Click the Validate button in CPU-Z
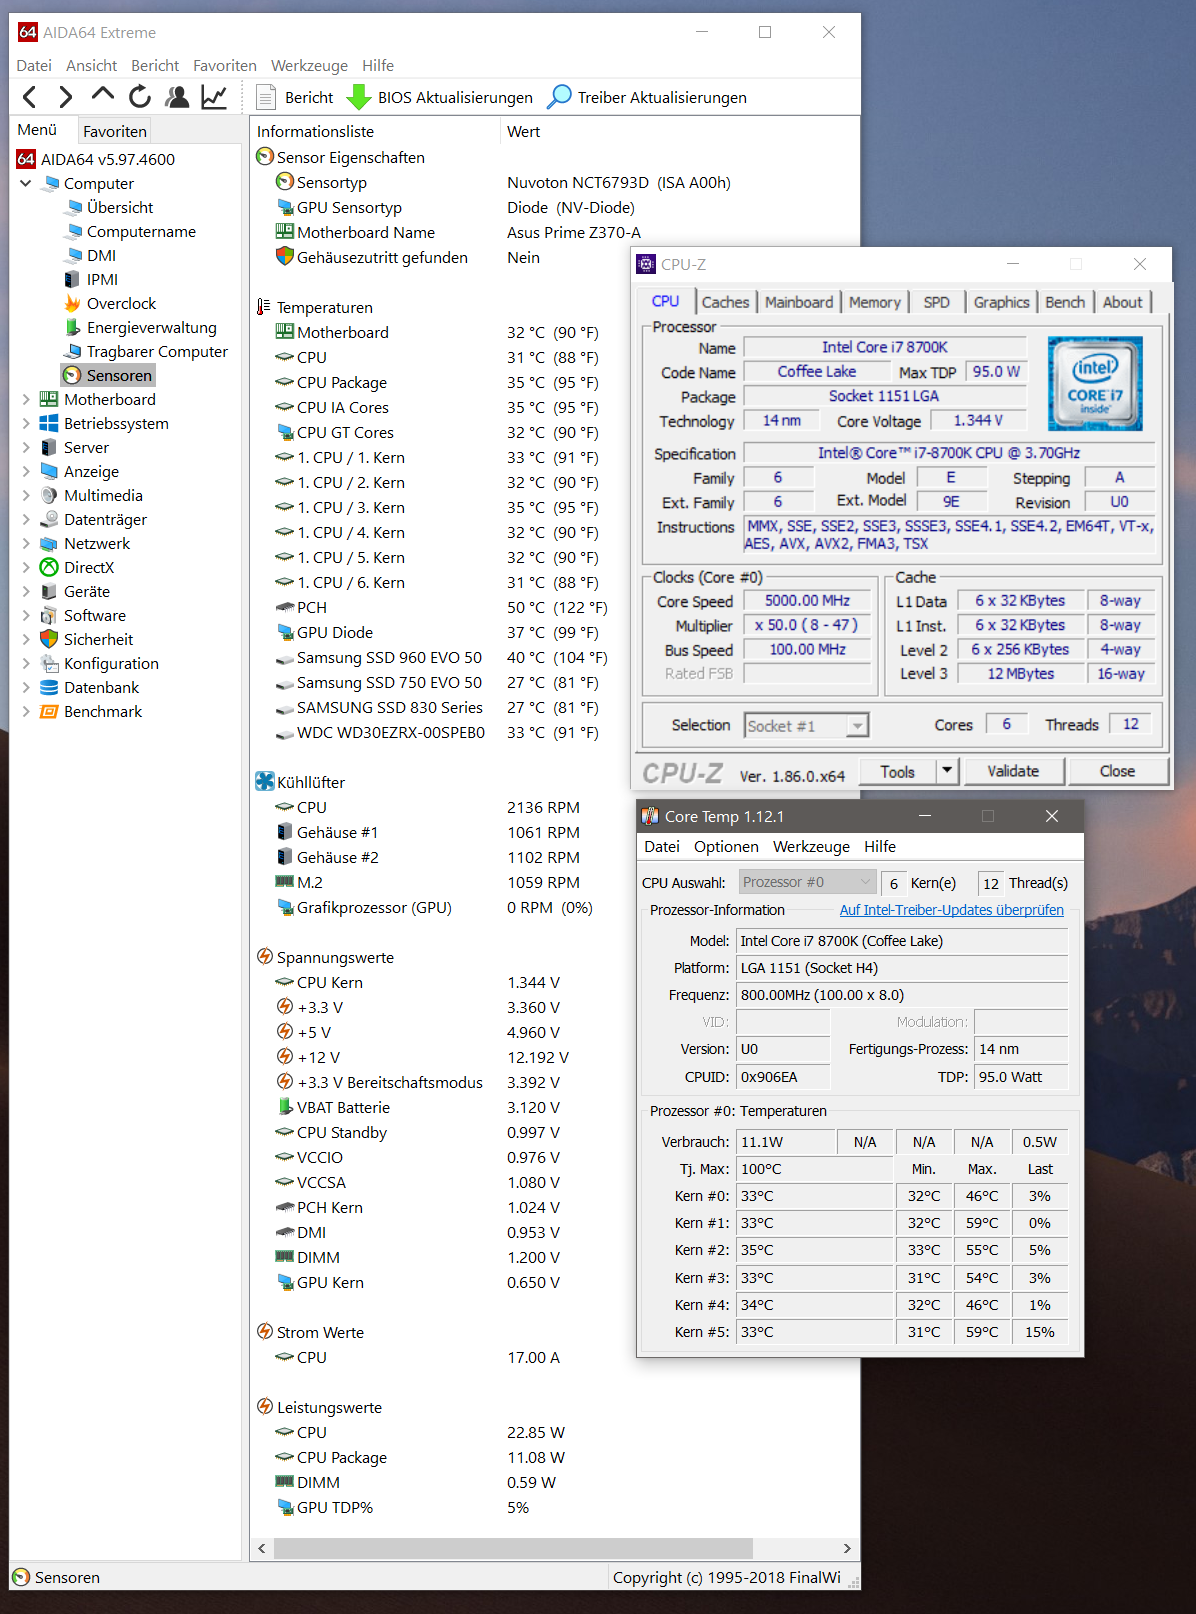Image resolution: width=1196 pixels, height=1614 pixels. click(x=1013, y=771)
